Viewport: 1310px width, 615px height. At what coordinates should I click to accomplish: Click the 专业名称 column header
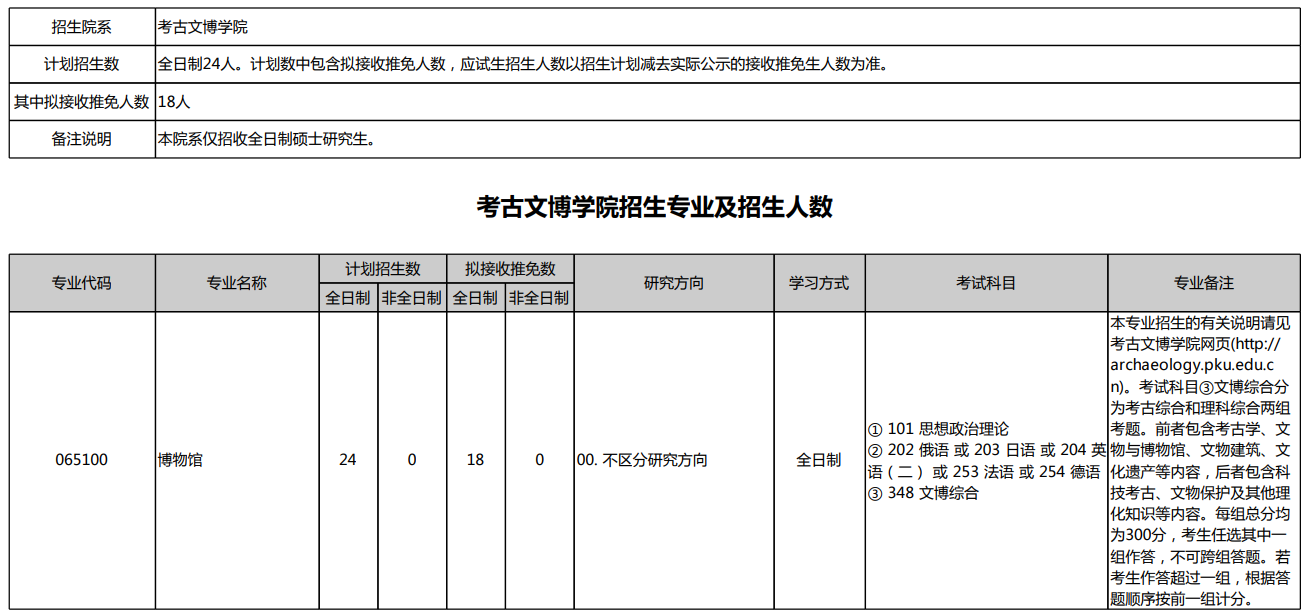(236, 283)
